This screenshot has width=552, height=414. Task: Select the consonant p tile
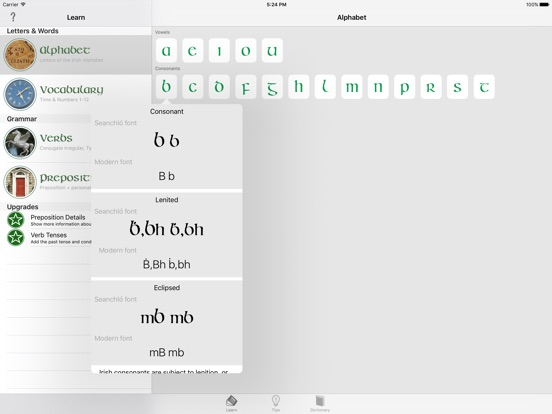pos(404,87)
